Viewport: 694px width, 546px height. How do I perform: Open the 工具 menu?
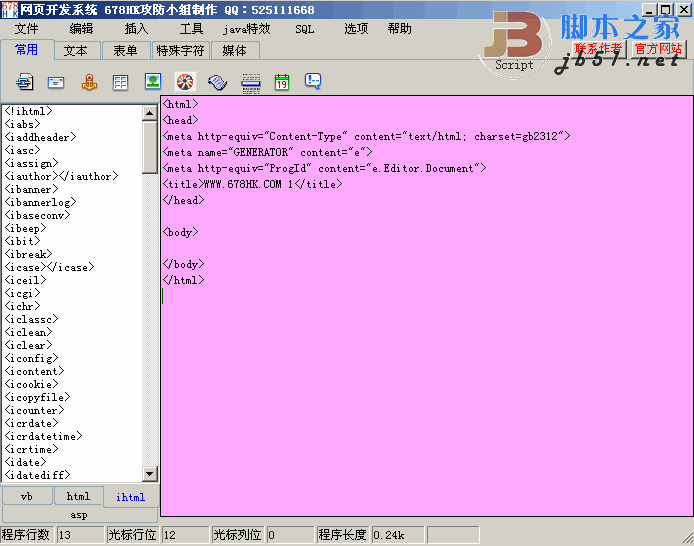[x=191, y=29]
